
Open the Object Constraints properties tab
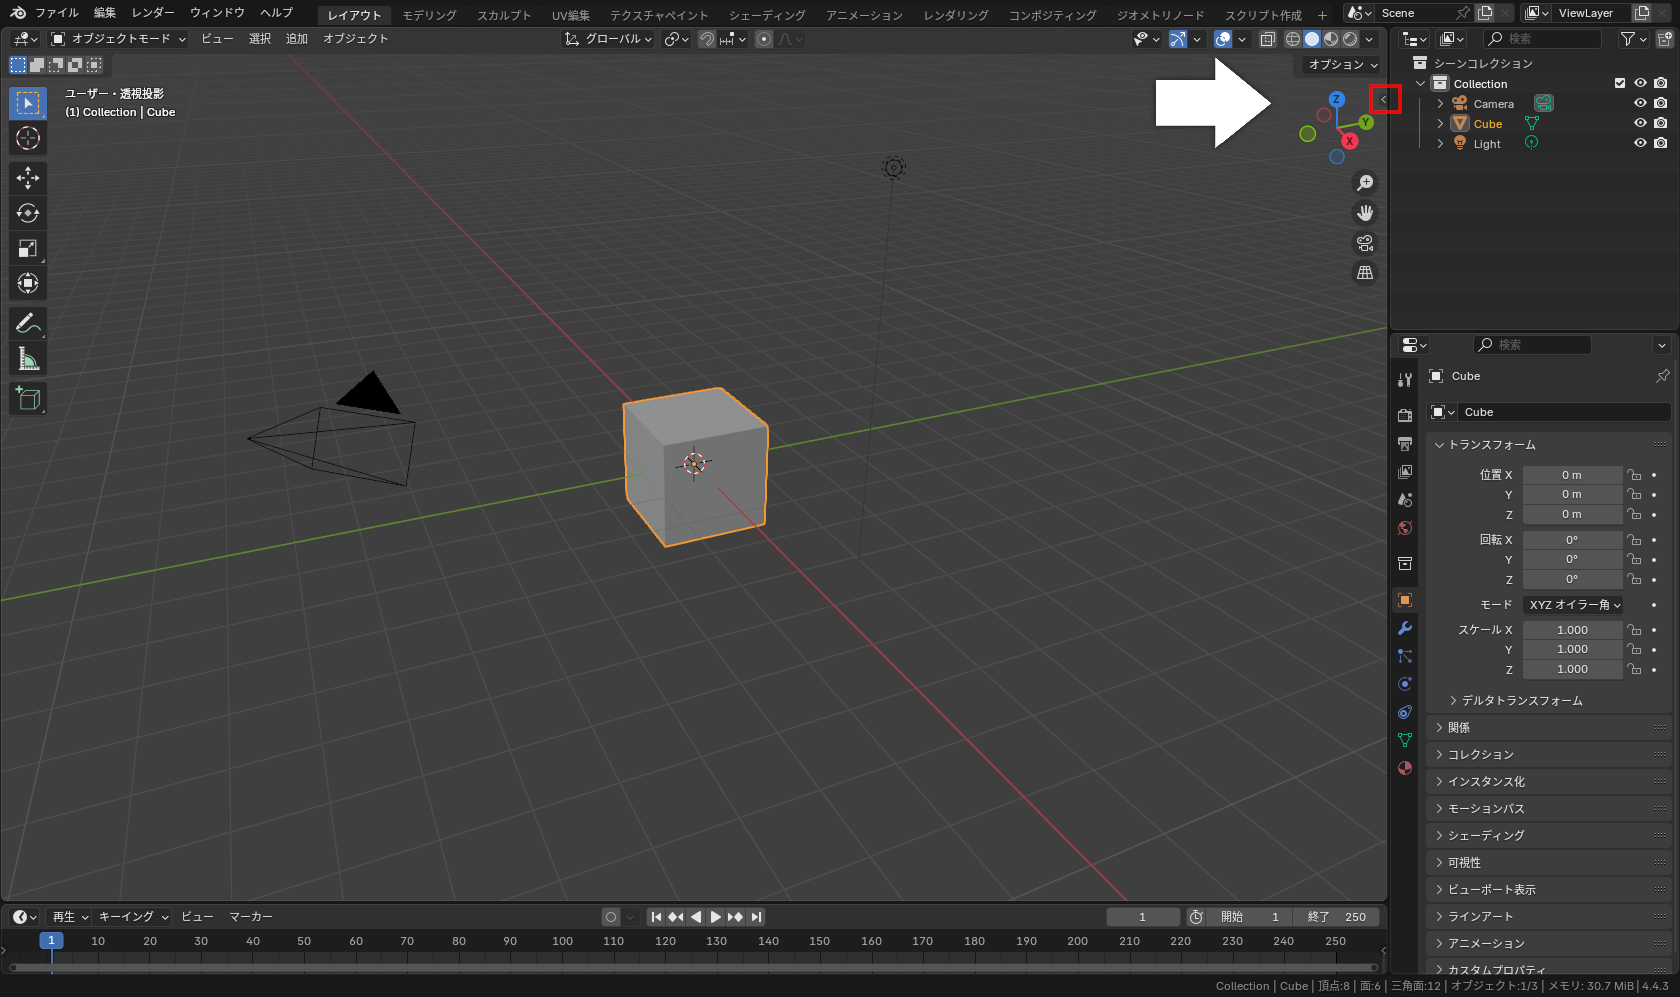(x=1405, y=712)
